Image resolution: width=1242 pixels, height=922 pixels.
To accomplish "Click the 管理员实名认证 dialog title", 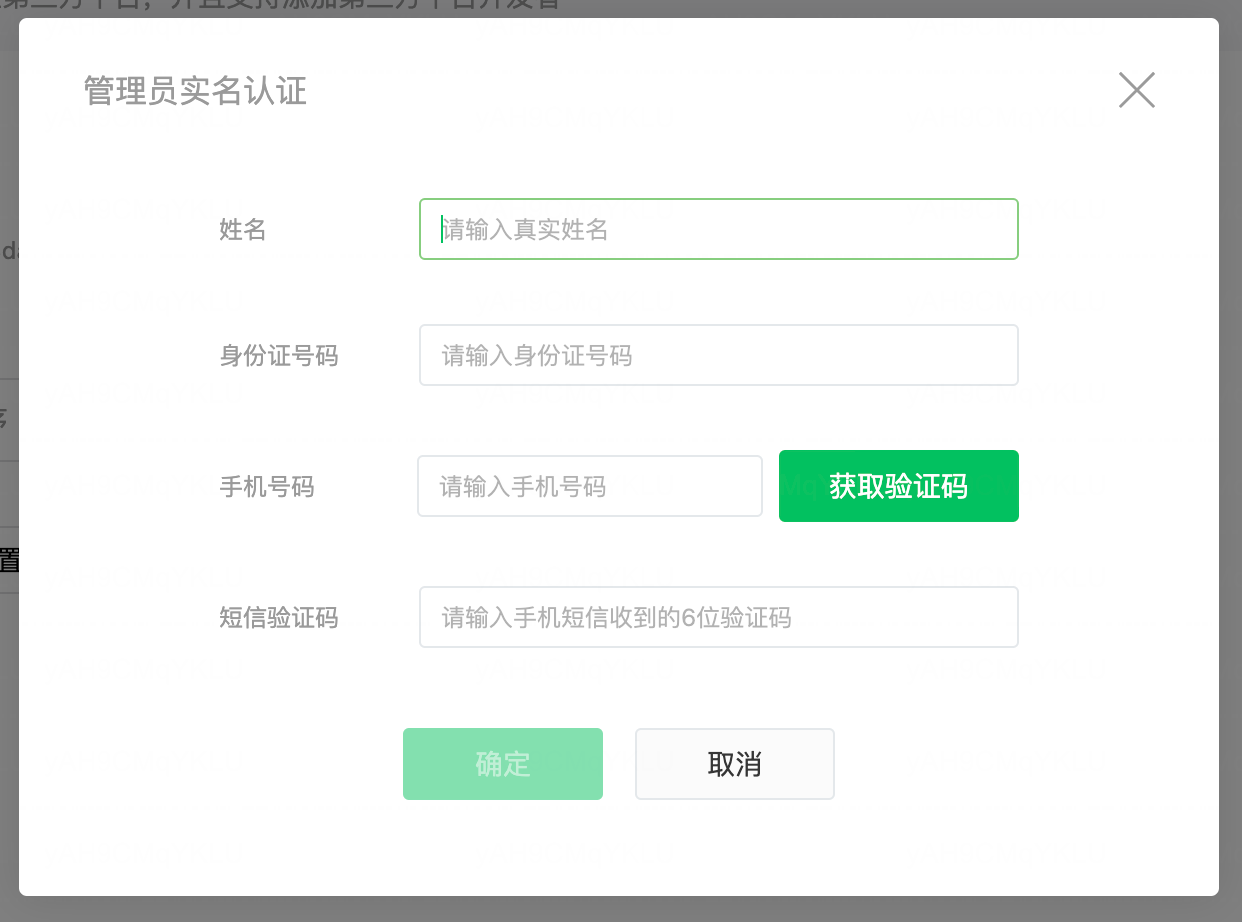I will 195,91.
